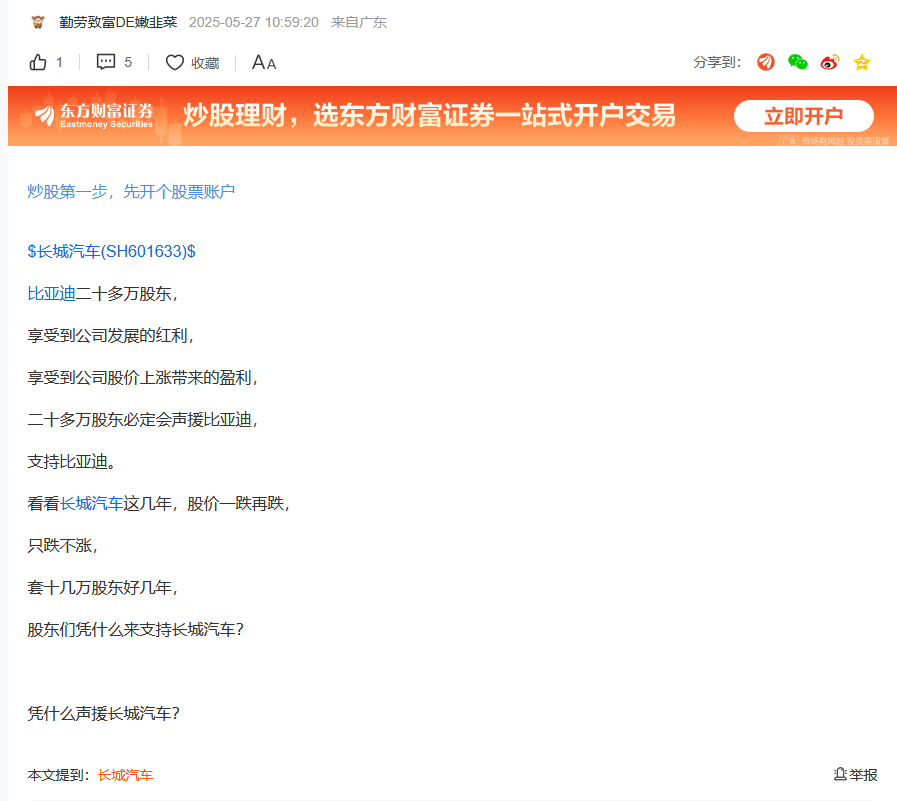Click the heart 收藏 favorite icon
Image resolution: width=897 pixels, height=801 pixels.
click(174, 62)
